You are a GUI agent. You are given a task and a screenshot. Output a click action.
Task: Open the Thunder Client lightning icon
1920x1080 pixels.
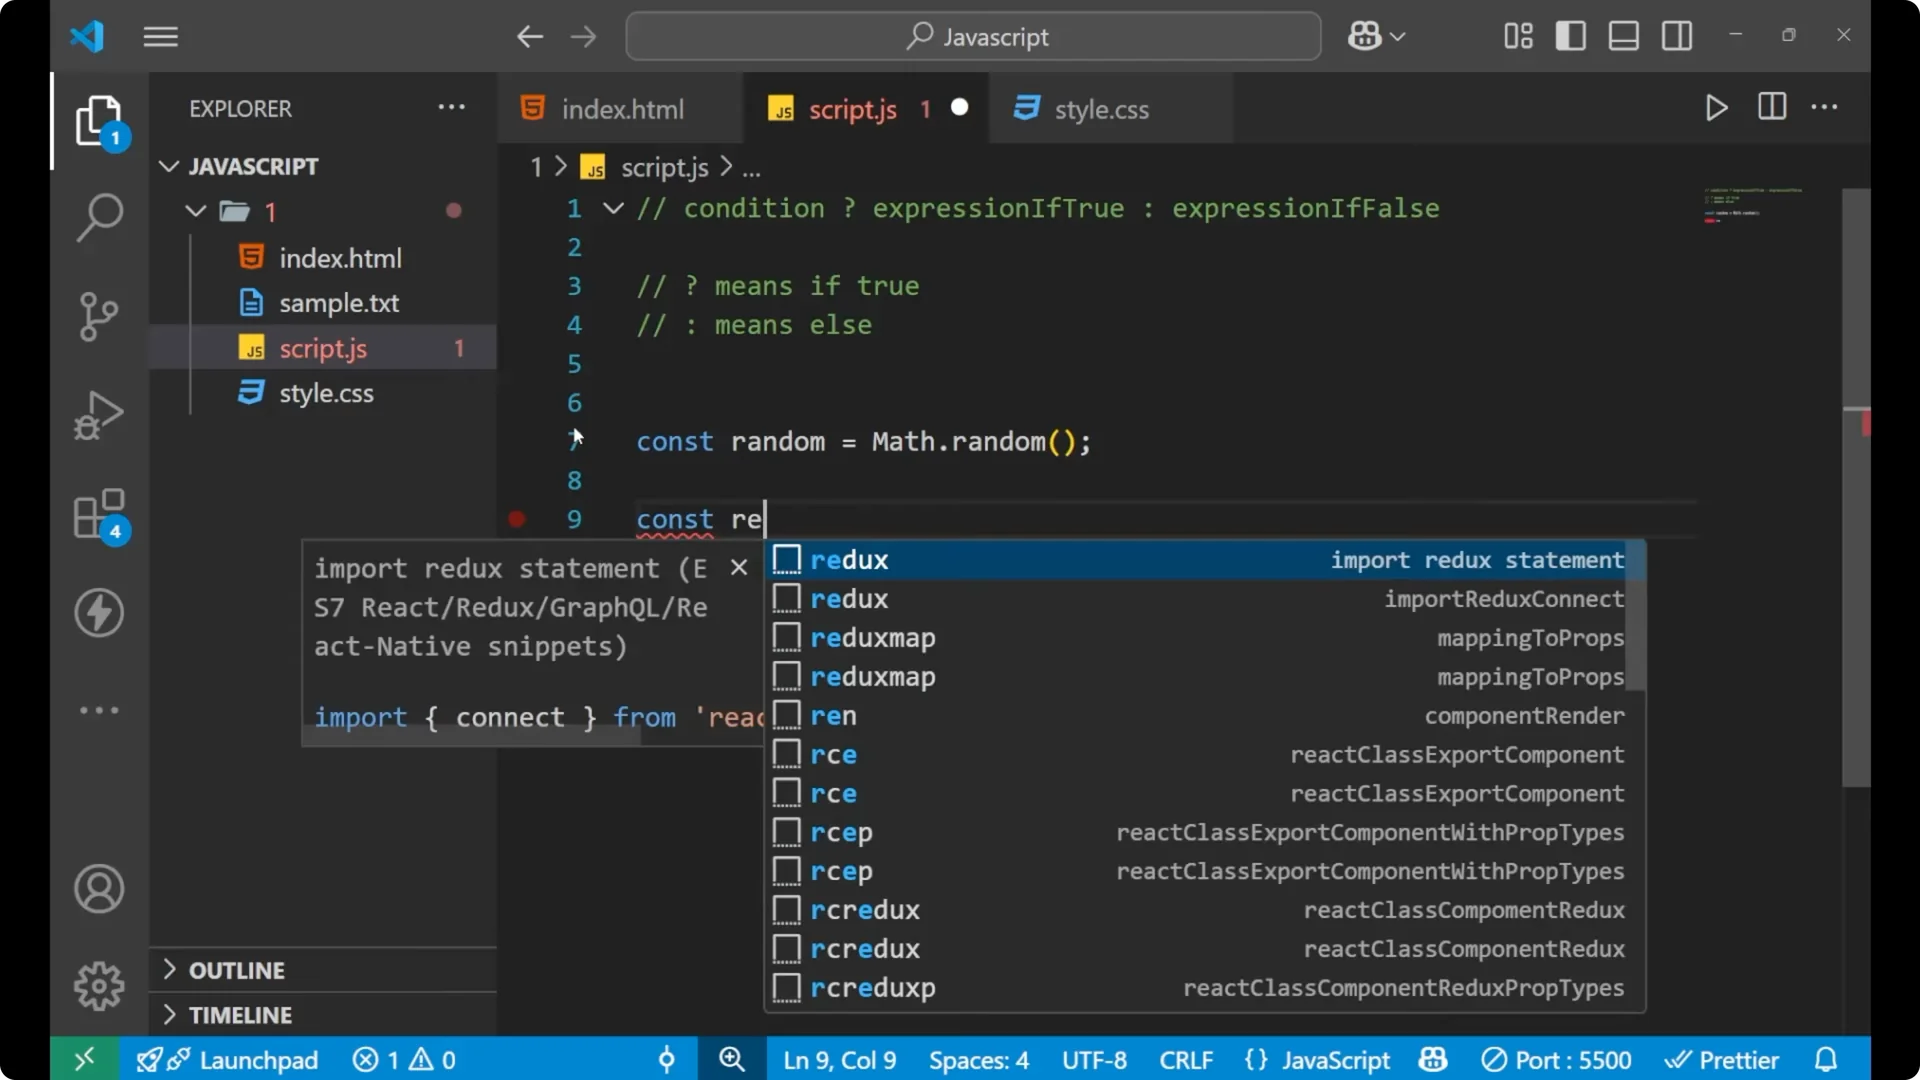click(99, 613)
